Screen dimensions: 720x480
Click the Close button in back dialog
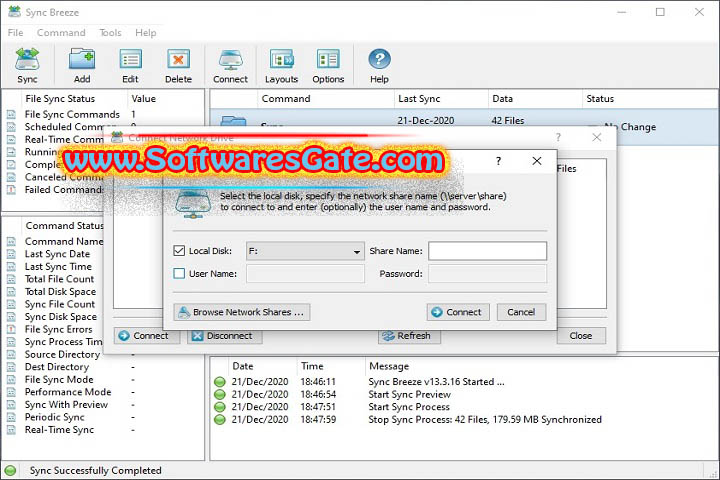581,335
